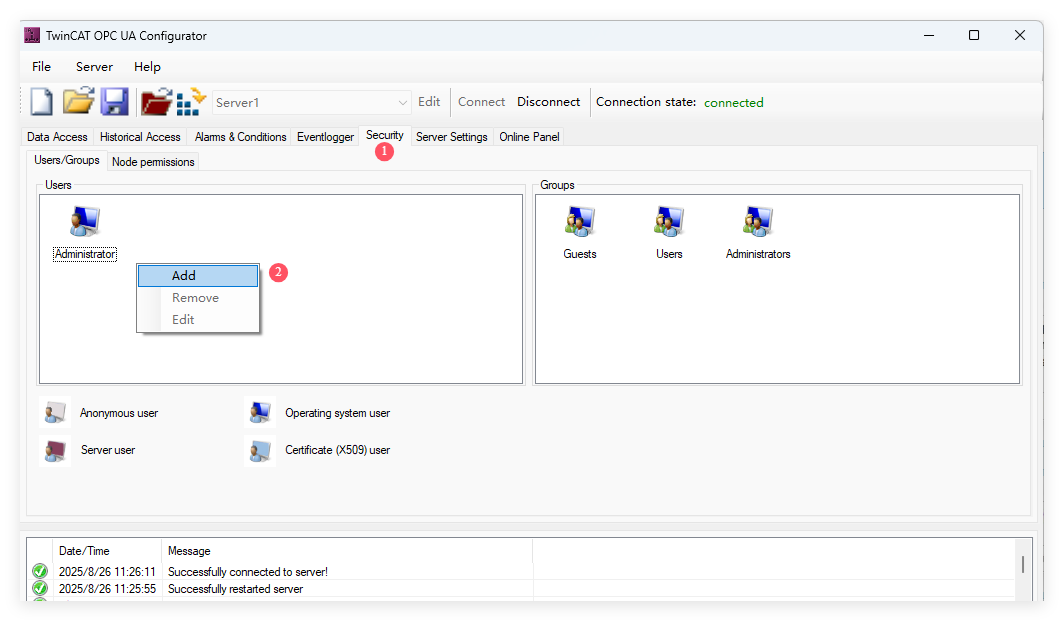Expand the Server1 dropdown list

[x=403, y=102]
